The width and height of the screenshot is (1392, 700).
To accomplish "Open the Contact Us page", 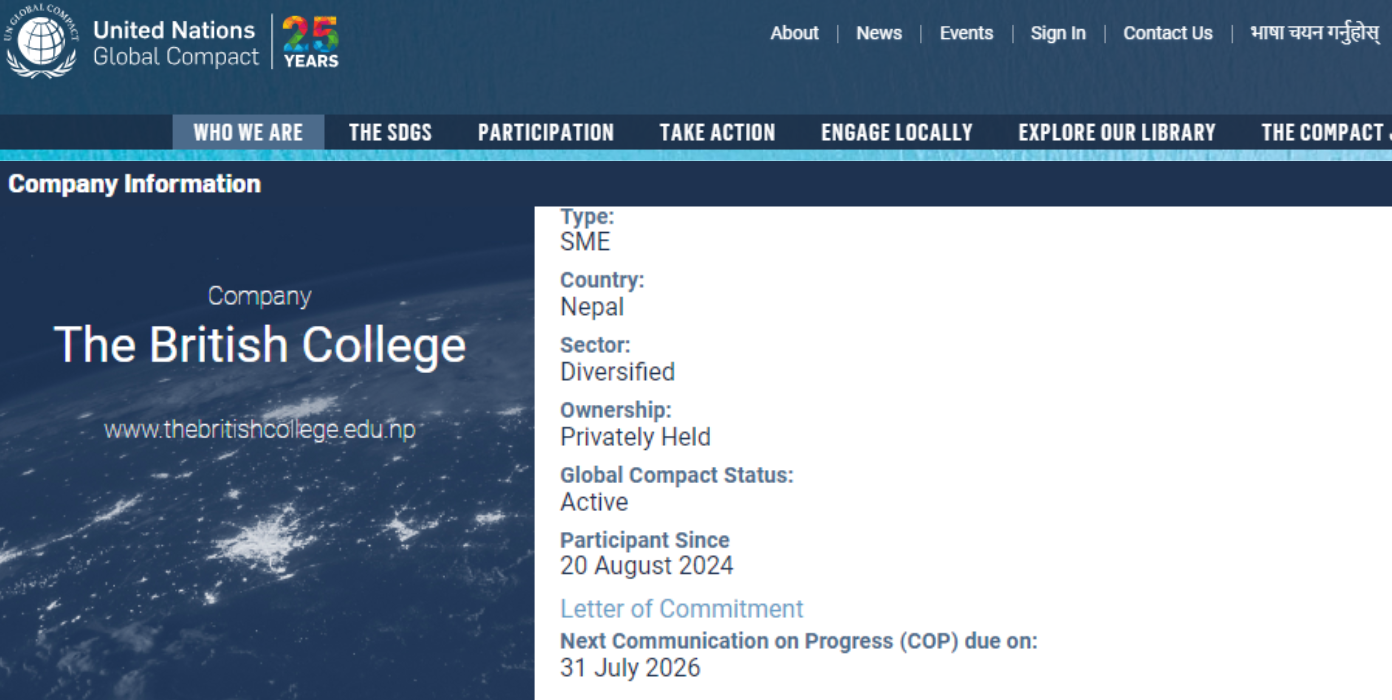I will point(1167,33).
